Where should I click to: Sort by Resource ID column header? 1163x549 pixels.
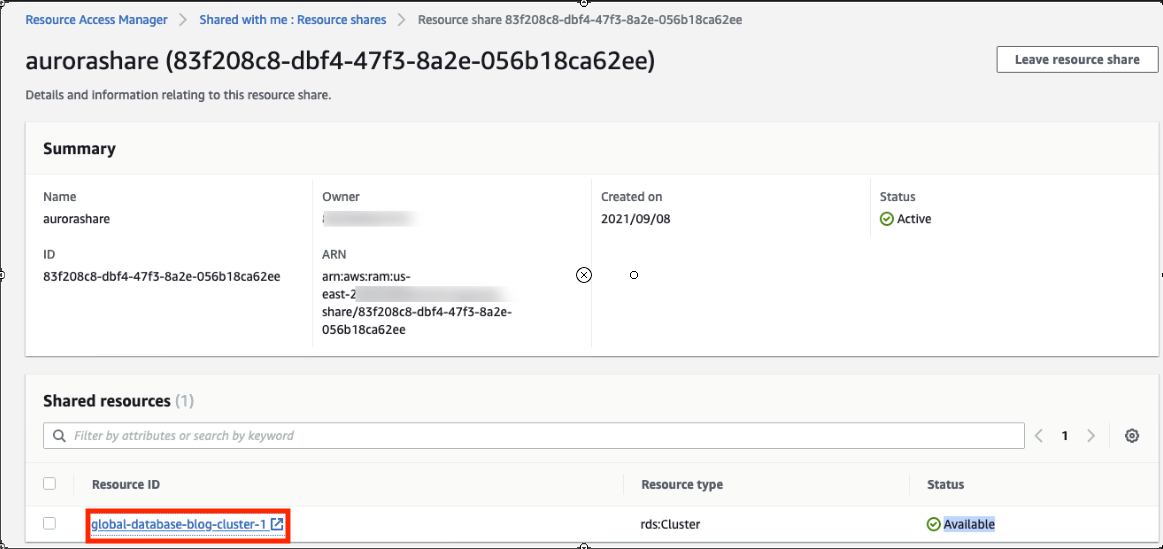(126, 484)
